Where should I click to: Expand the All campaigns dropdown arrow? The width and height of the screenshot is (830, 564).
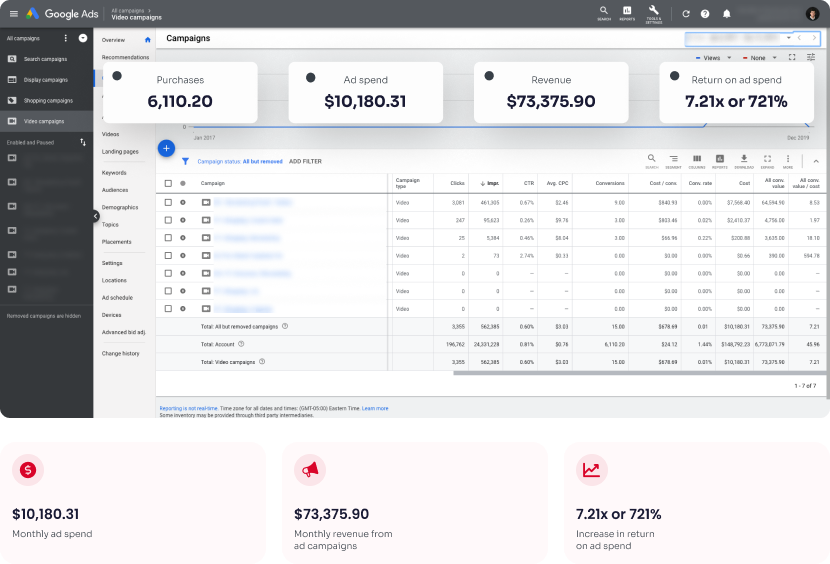pos(82,38)
